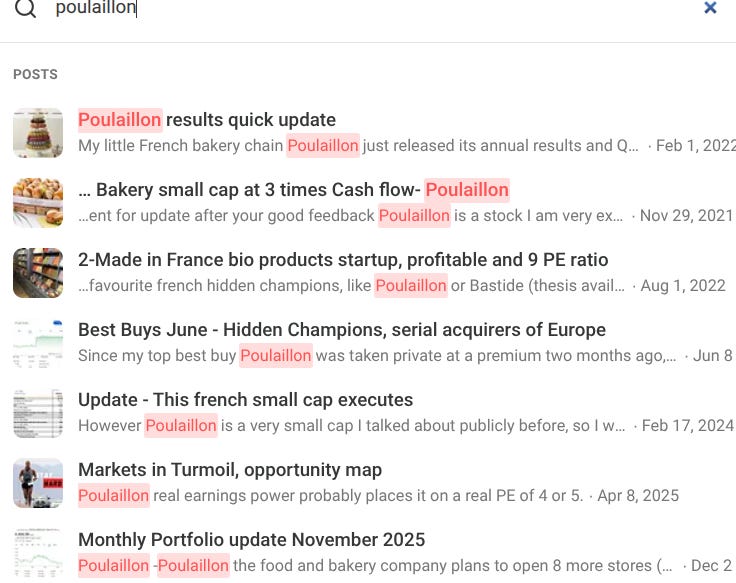Click the bakery pastries thumbnail

(x=38, y=203)
